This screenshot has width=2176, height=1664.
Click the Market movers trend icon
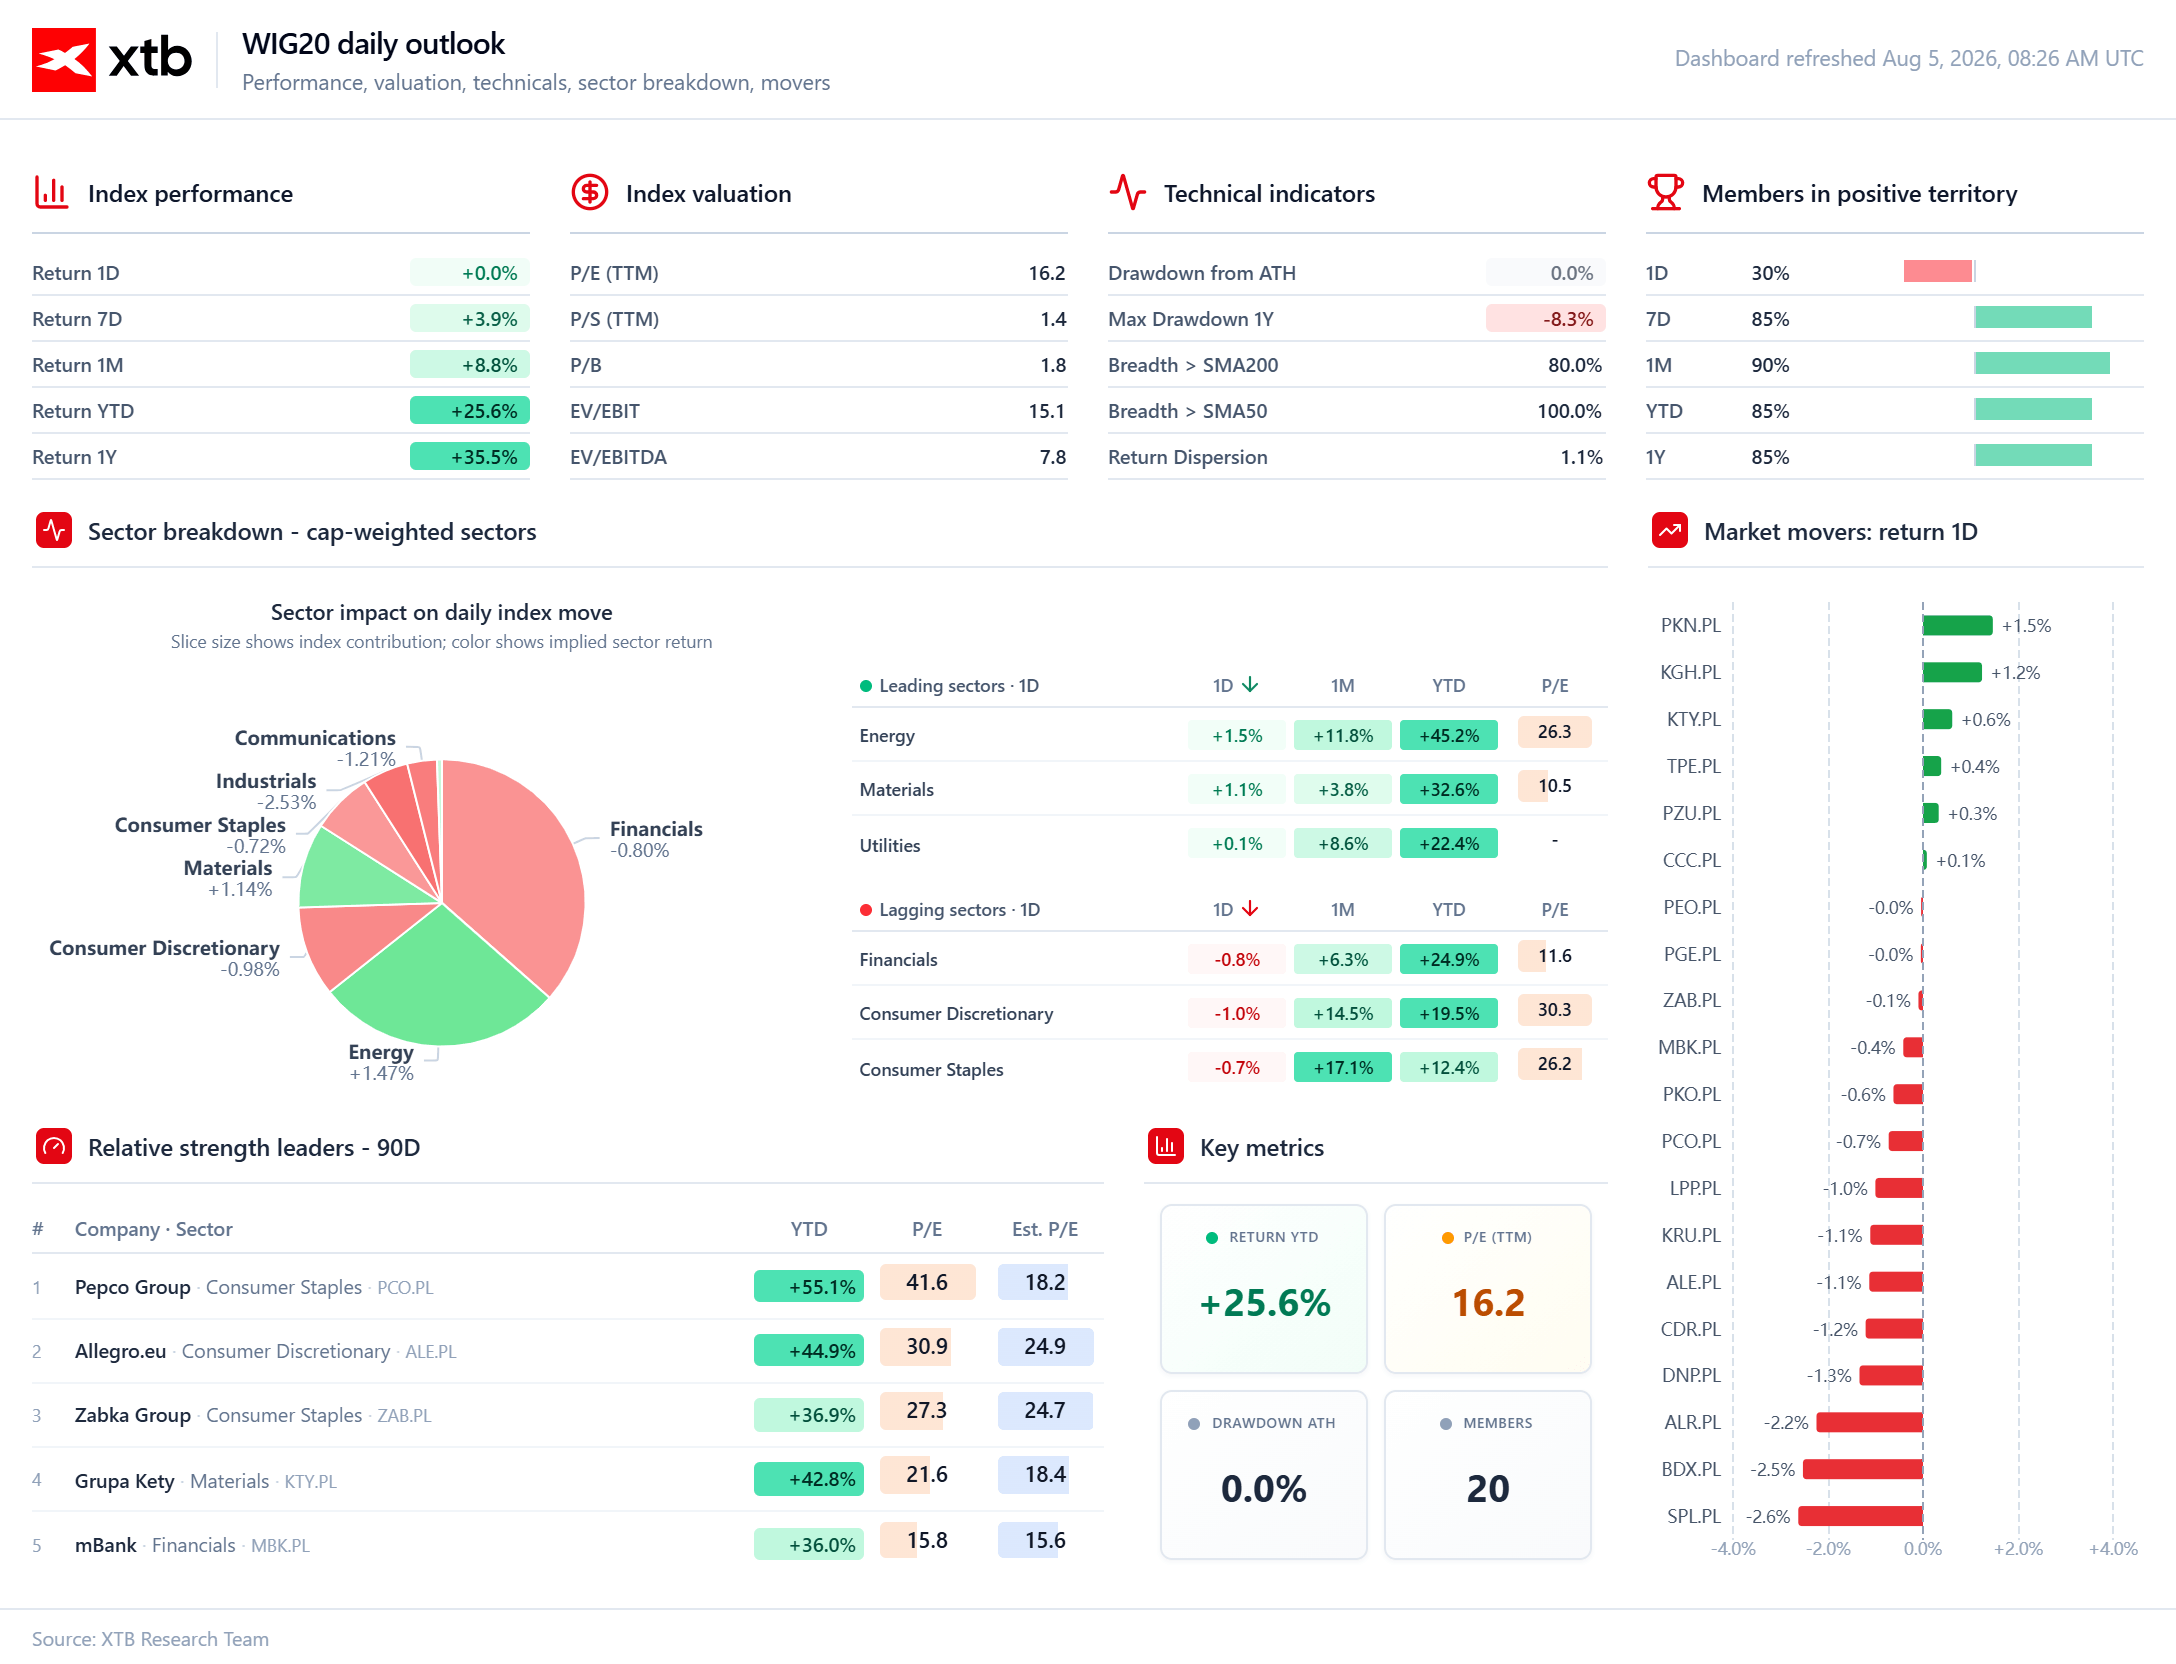point(1670,530)
